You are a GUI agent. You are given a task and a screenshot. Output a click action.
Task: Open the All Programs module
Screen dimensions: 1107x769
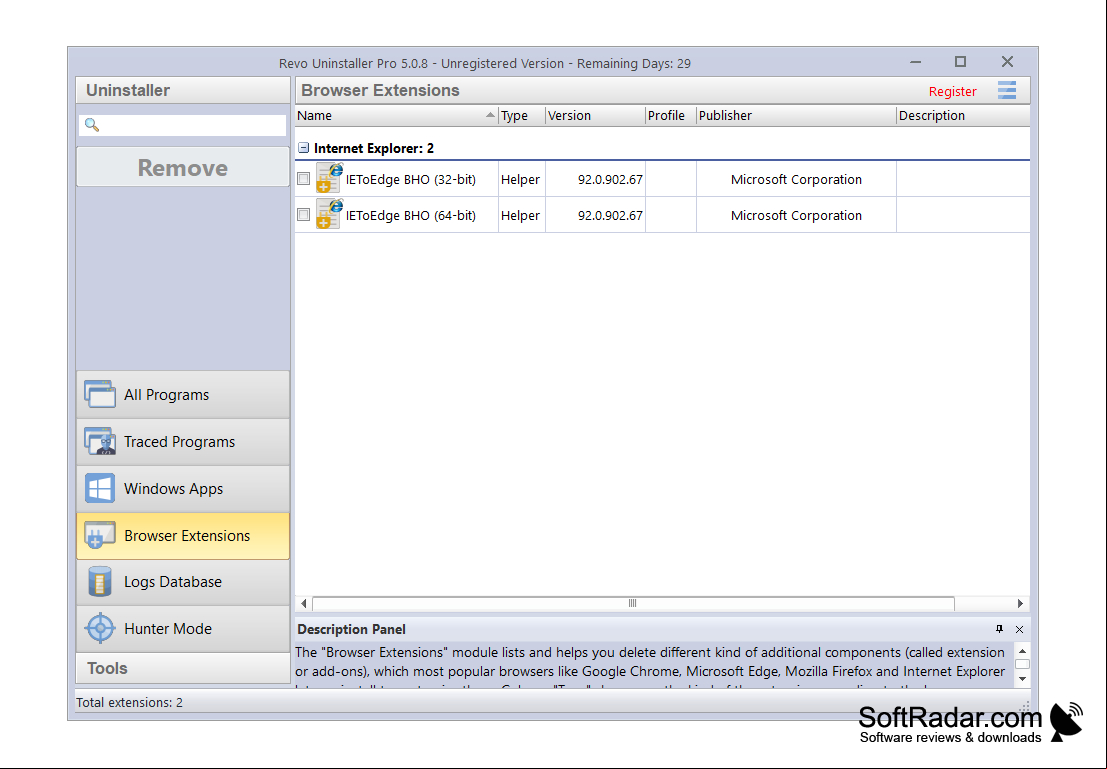tap(183, 395)
